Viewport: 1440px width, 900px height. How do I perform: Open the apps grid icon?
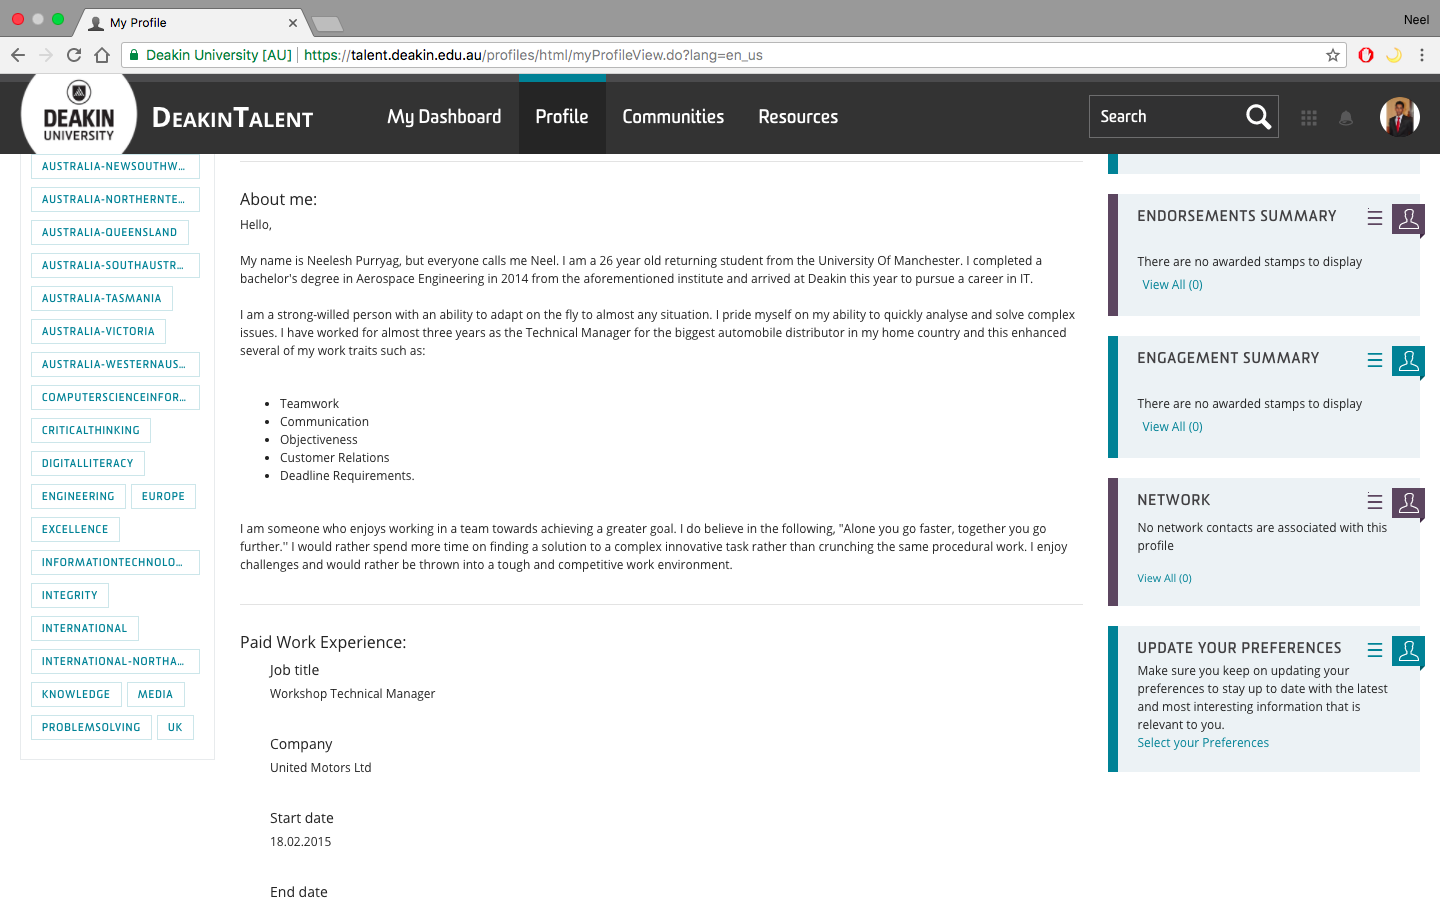[1309, 118]
